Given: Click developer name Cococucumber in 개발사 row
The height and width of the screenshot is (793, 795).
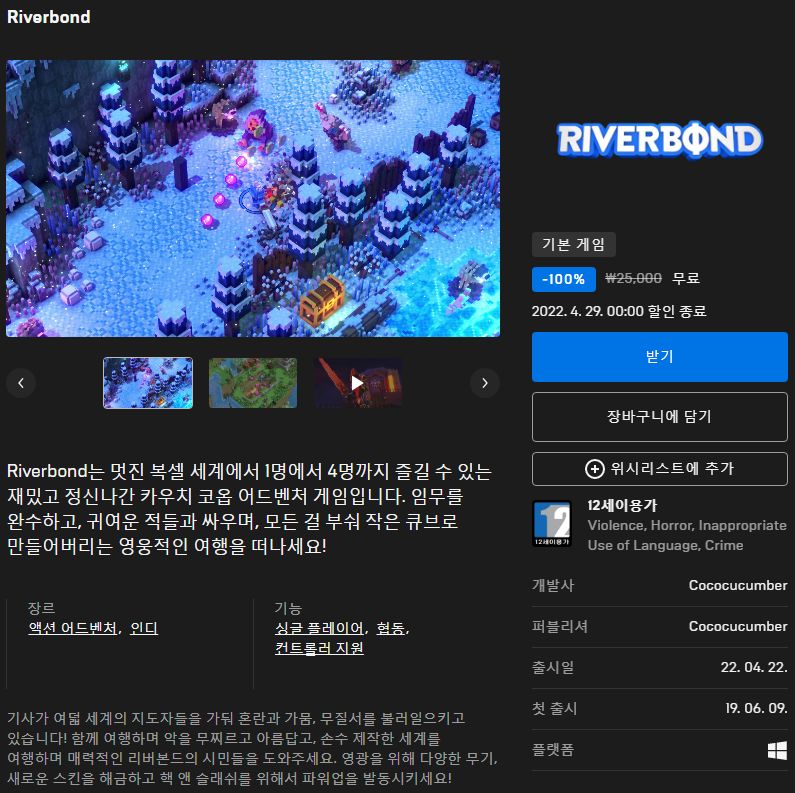Looking at the screenshot, I should (738, 585).
